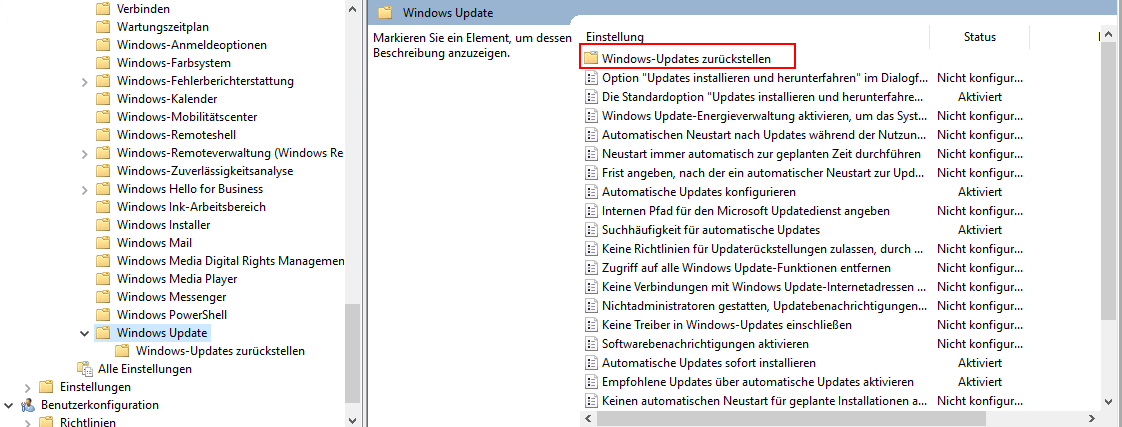Expand the Windows Hello for Business node

tap(85, 189)
